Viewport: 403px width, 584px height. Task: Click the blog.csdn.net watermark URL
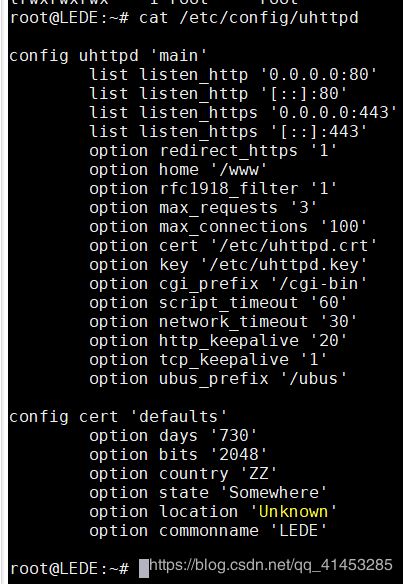271,565
